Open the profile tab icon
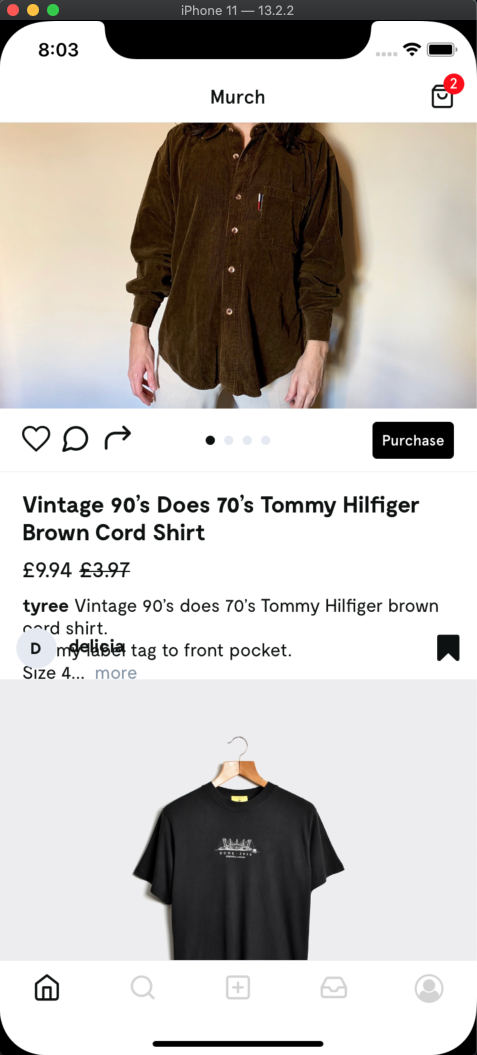The image size is (477, 1055). click(429, 988)
